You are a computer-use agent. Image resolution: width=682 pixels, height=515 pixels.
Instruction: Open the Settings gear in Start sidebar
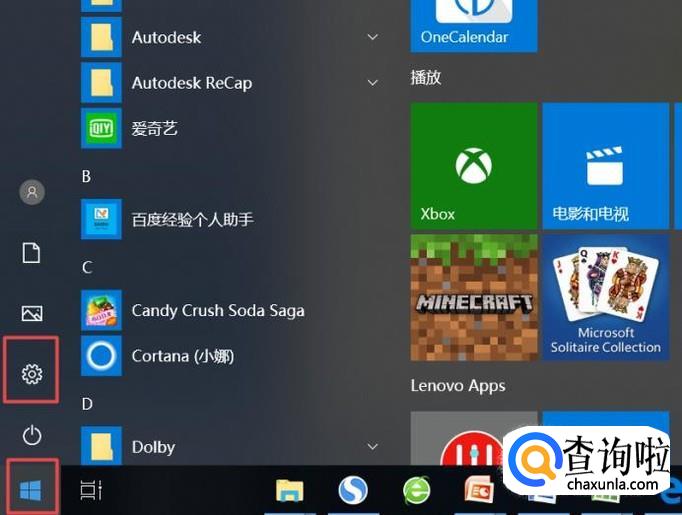pos(32,374)
